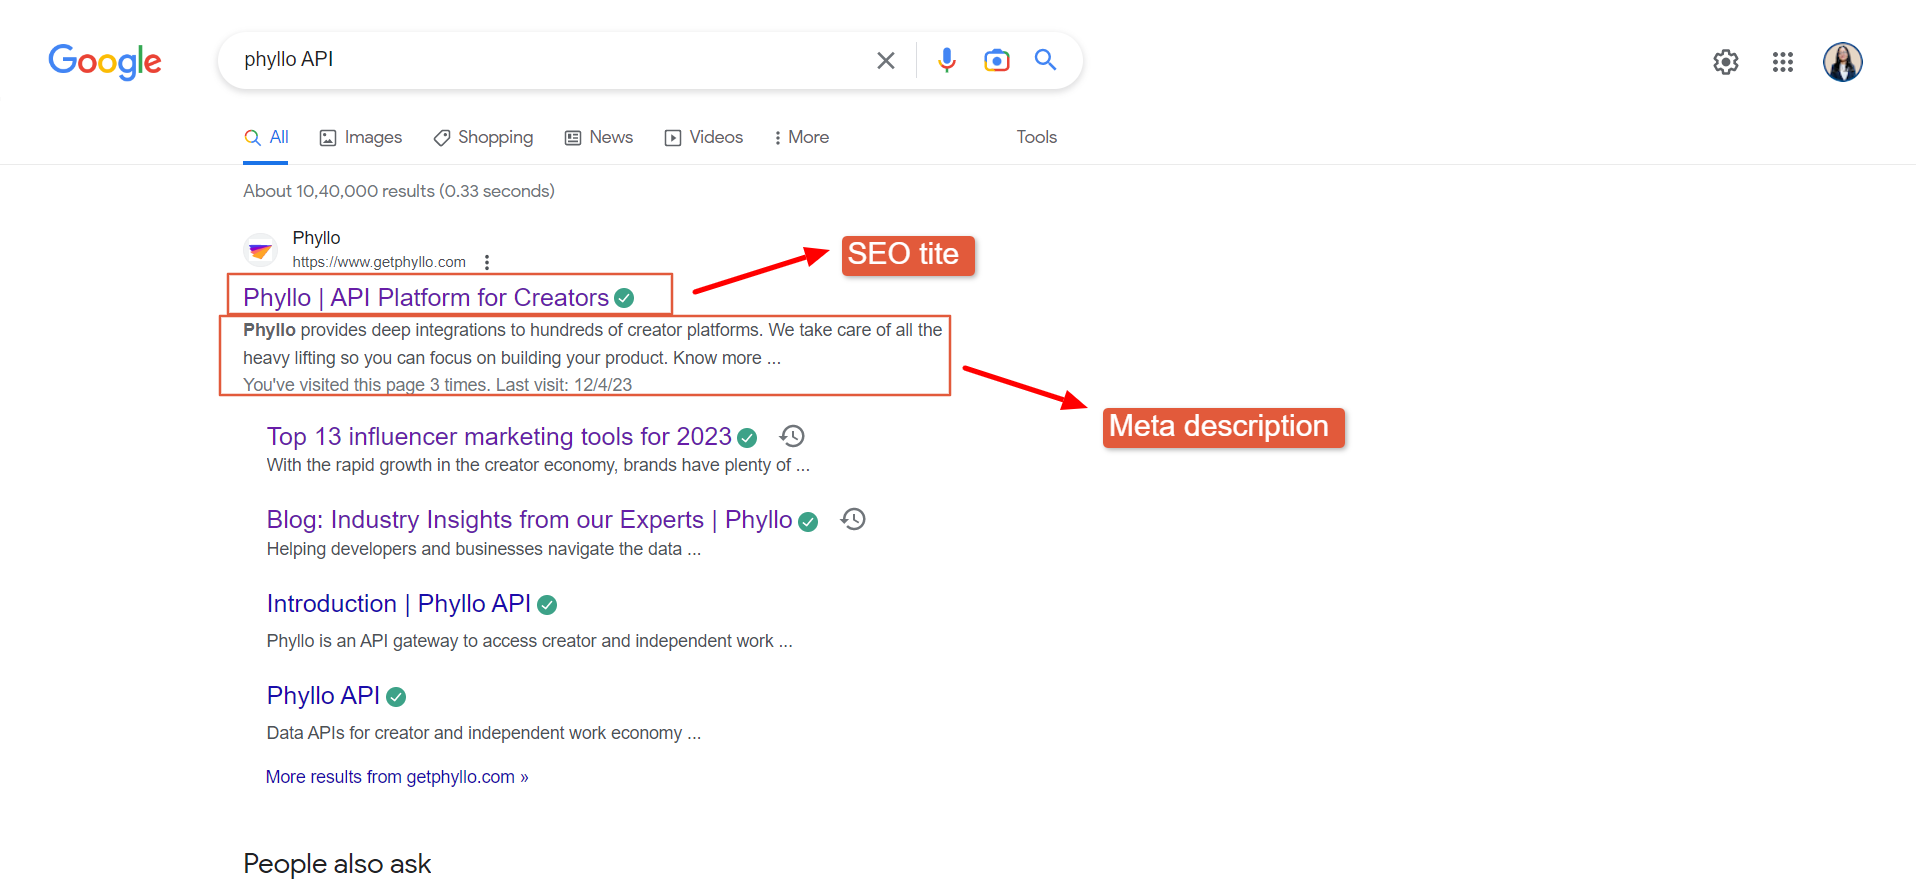Open the Google account profile picture
The height and width of the screenshot is (883, 1916).
click(1842, 62)
